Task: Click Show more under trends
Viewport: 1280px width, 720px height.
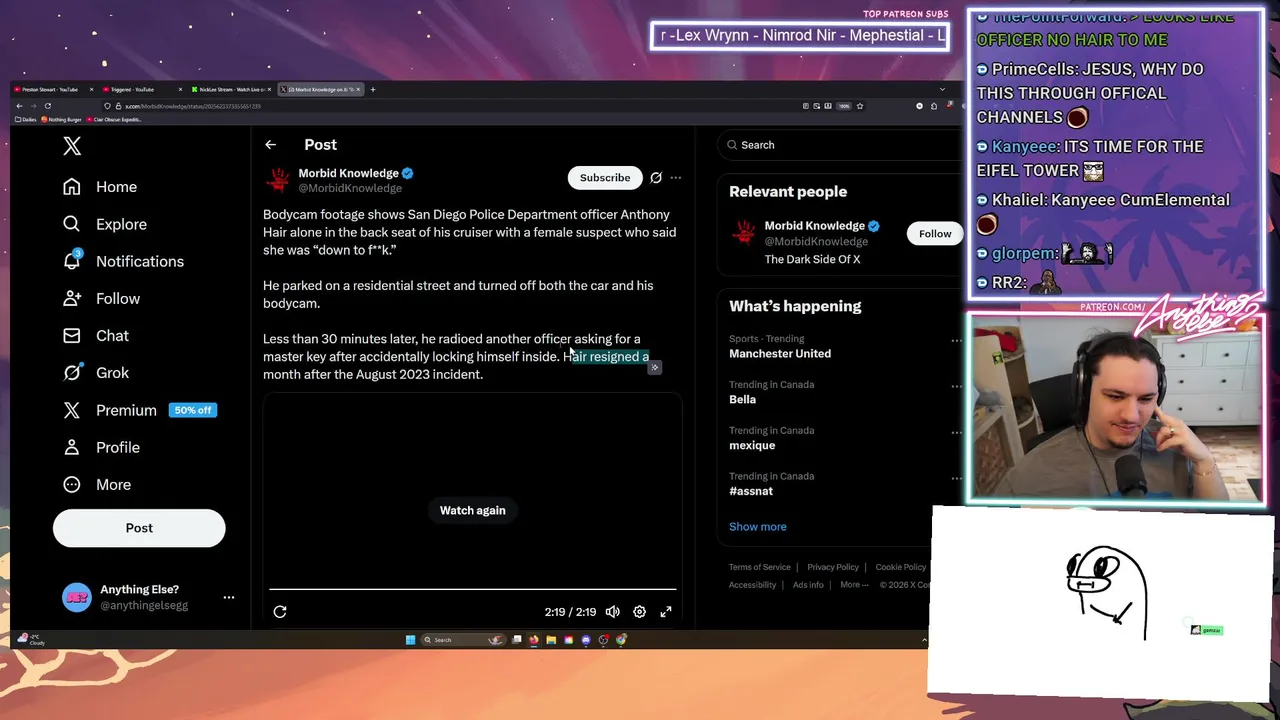Action: (758, 527)
